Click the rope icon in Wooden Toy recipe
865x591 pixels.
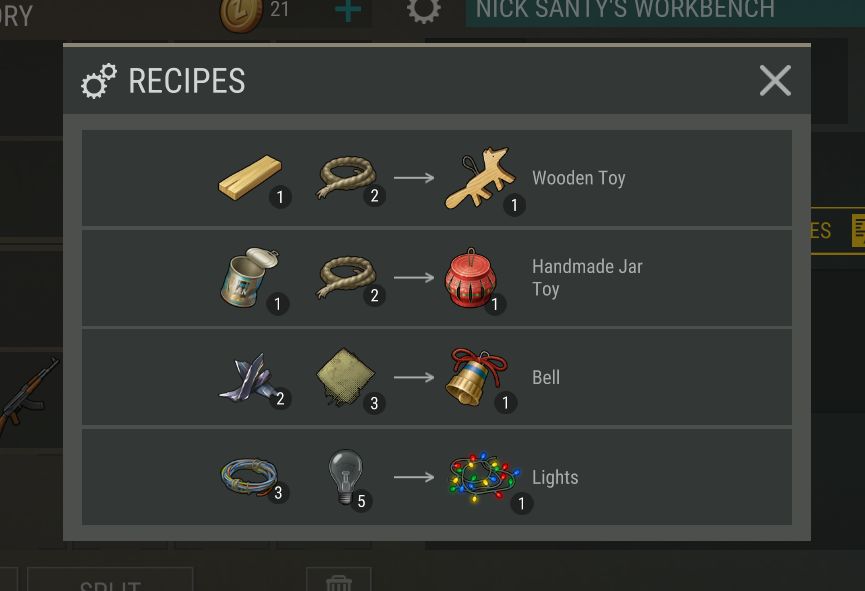coord(346,177)
